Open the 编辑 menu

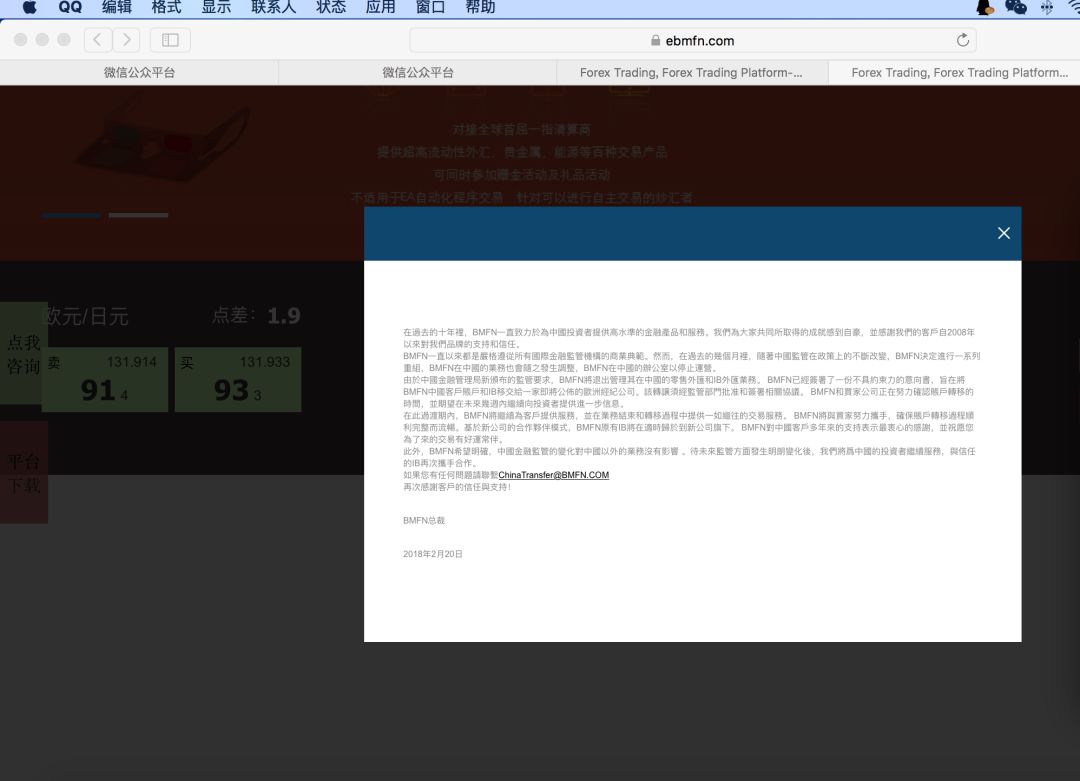117,8
